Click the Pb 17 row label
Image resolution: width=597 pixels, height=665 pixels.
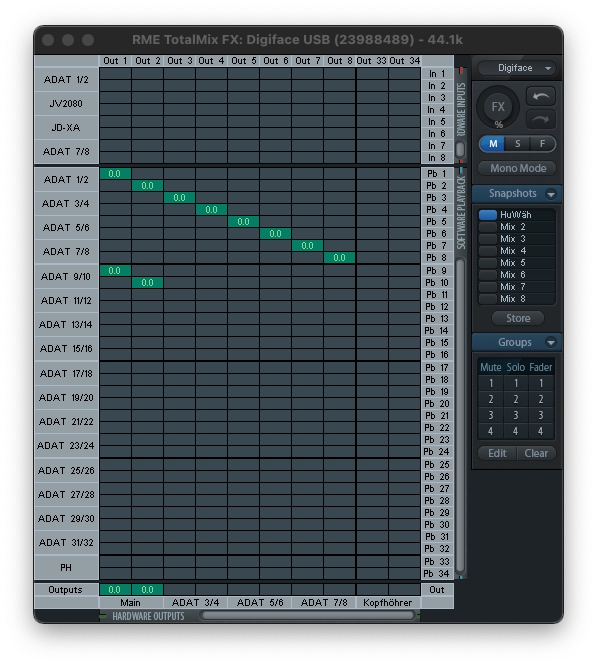tap(437, 368)
